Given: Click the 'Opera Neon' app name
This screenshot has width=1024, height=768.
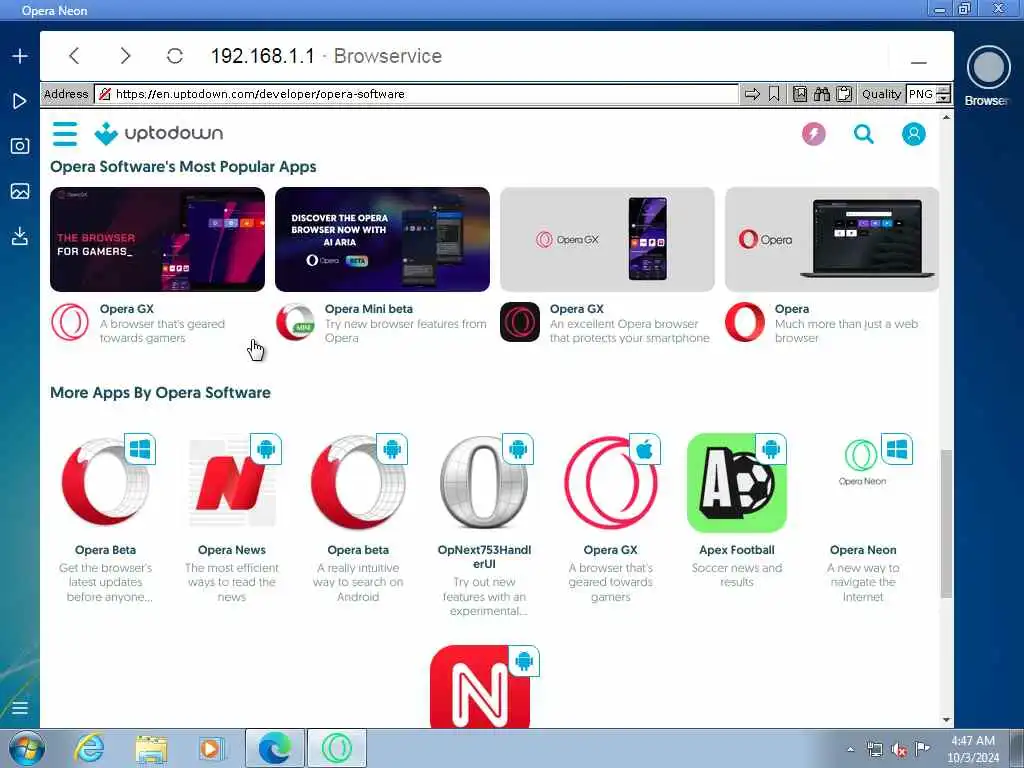Looking at the screenshot, I should coord(863,550).
